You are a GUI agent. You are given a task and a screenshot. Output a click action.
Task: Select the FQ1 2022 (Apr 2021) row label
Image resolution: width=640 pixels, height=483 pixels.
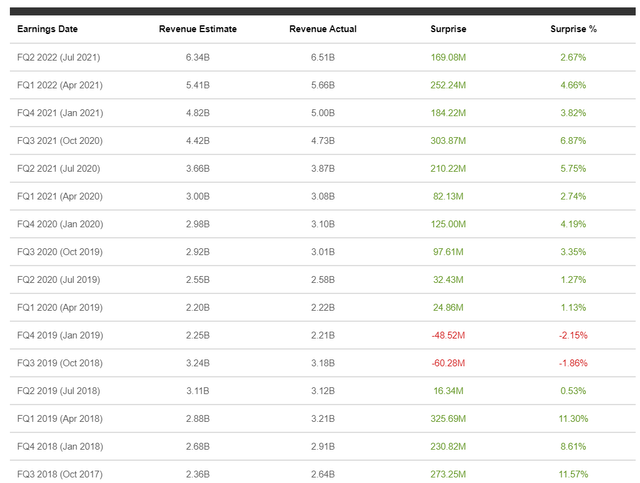coord(60,85)
